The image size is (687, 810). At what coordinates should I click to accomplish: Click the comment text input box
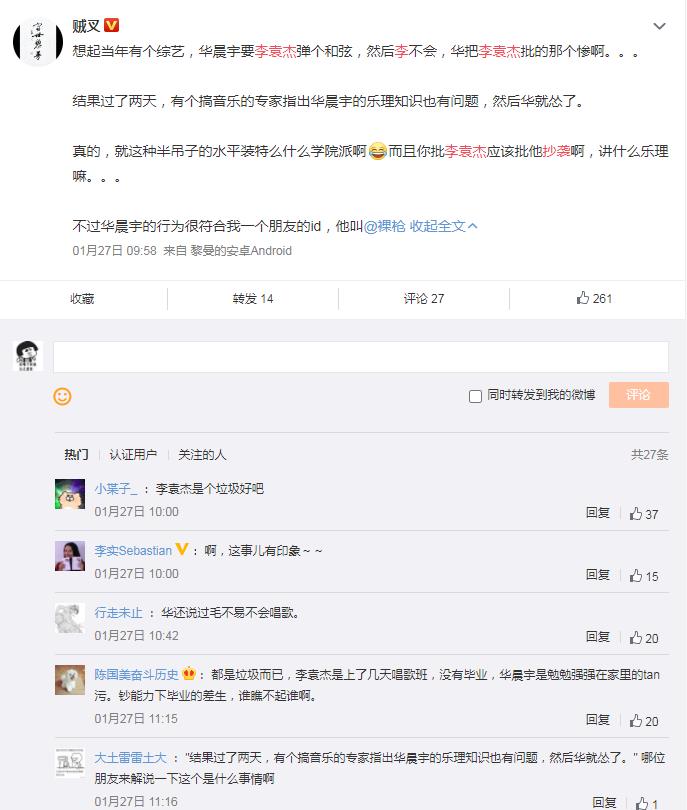coord(360,357)
